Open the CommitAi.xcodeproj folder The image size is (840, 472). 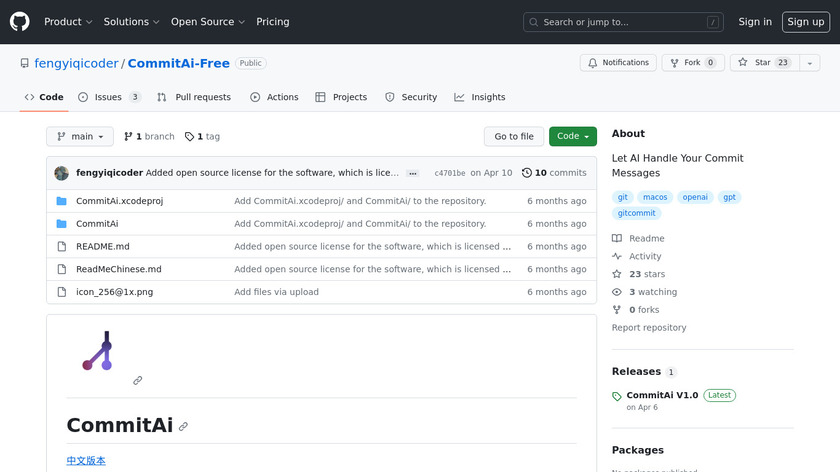pos(119,201)
